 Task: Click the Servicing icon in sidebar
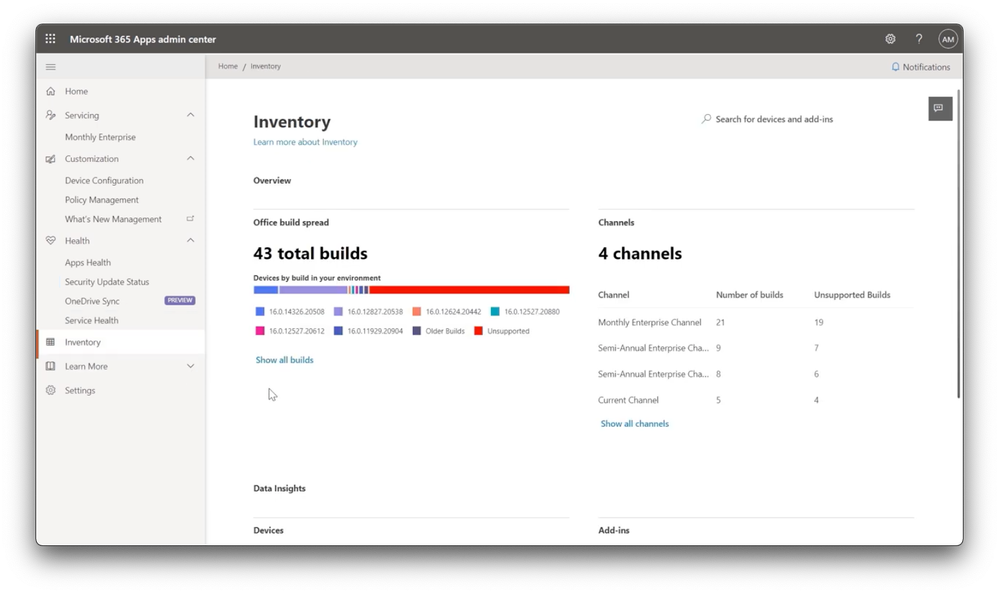[x=51, y=115]
